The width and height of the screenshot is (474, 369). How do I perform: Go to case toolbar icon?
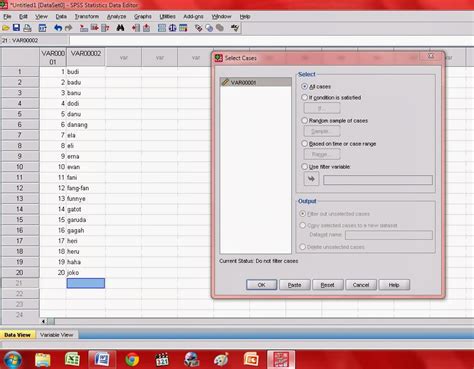tap(84, 28)
